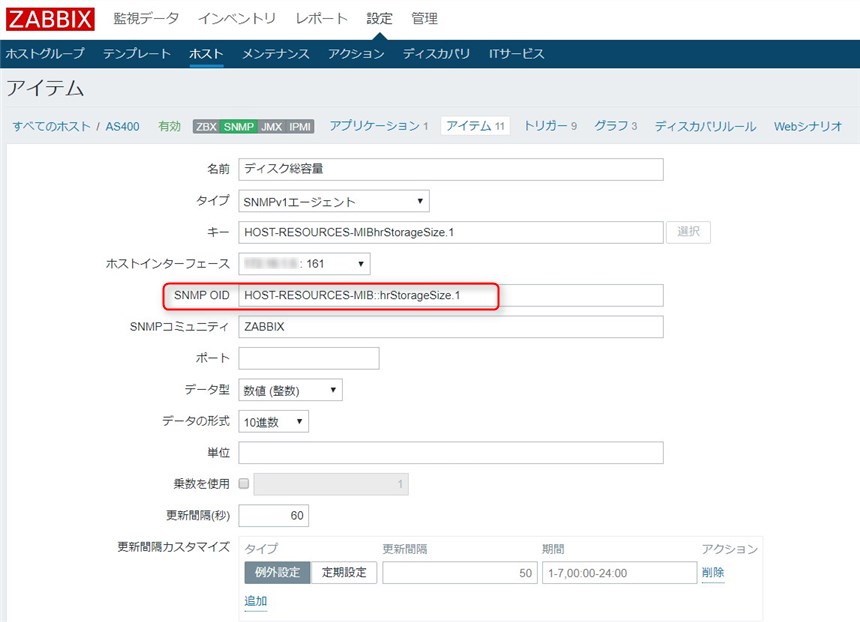The height and width of the screenshot is (622, 860).
Task: Click the 追加 link to add interval
Action: pos(256,601)
